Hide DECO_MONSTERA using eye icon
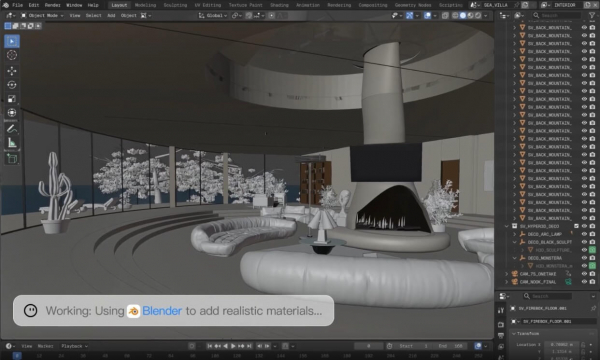This screenshot has height=360, width=600. tap(584, 258)
